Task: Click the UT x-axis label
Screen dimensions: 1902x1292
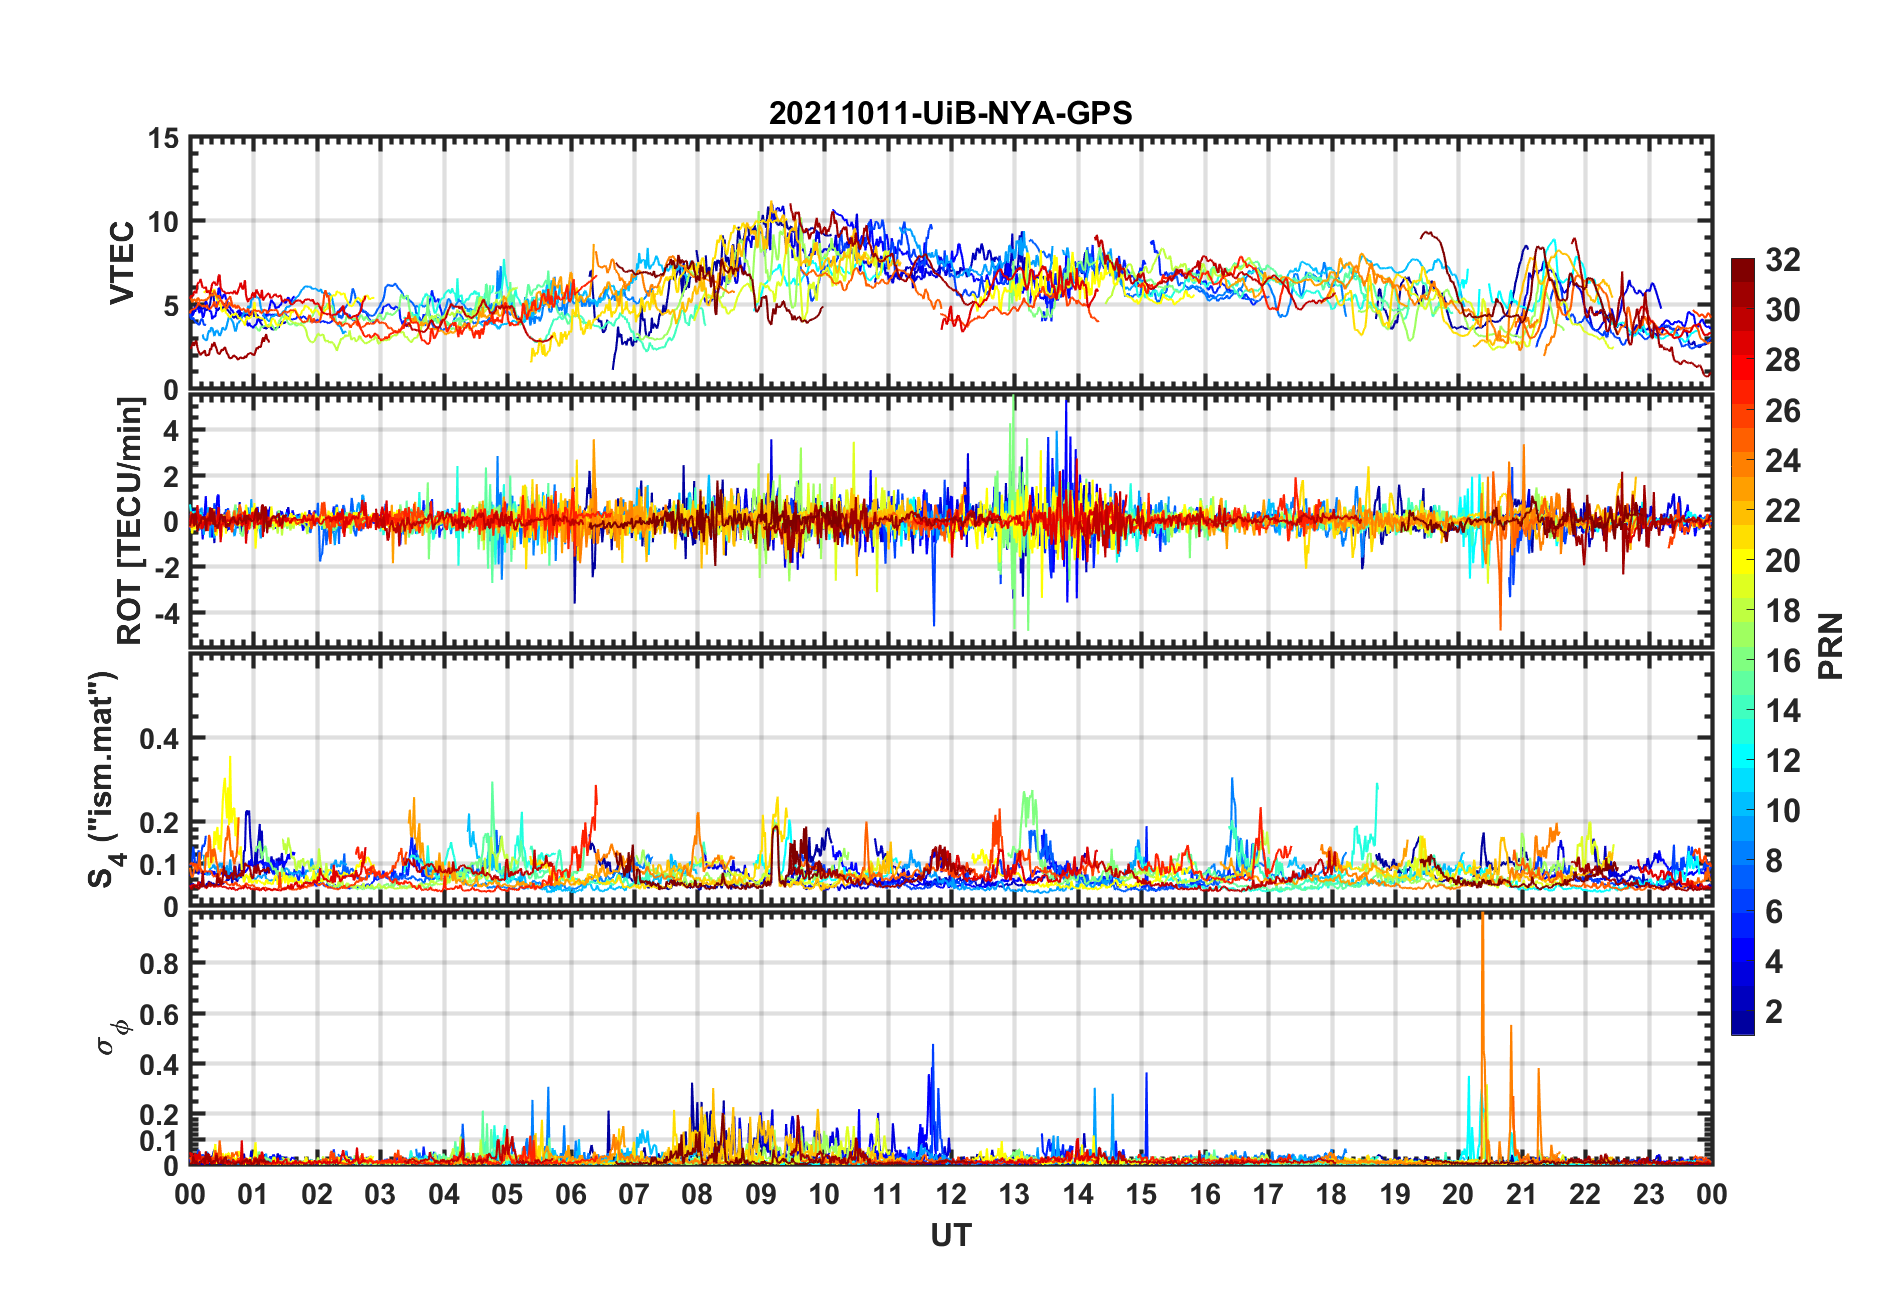Action: (x=950, y=1236)
